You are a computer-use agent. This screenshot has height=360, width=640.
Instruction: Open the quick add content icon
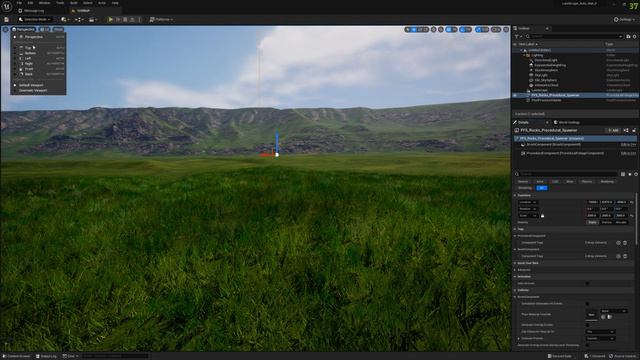pyautogui.click(x=64, y=19)
